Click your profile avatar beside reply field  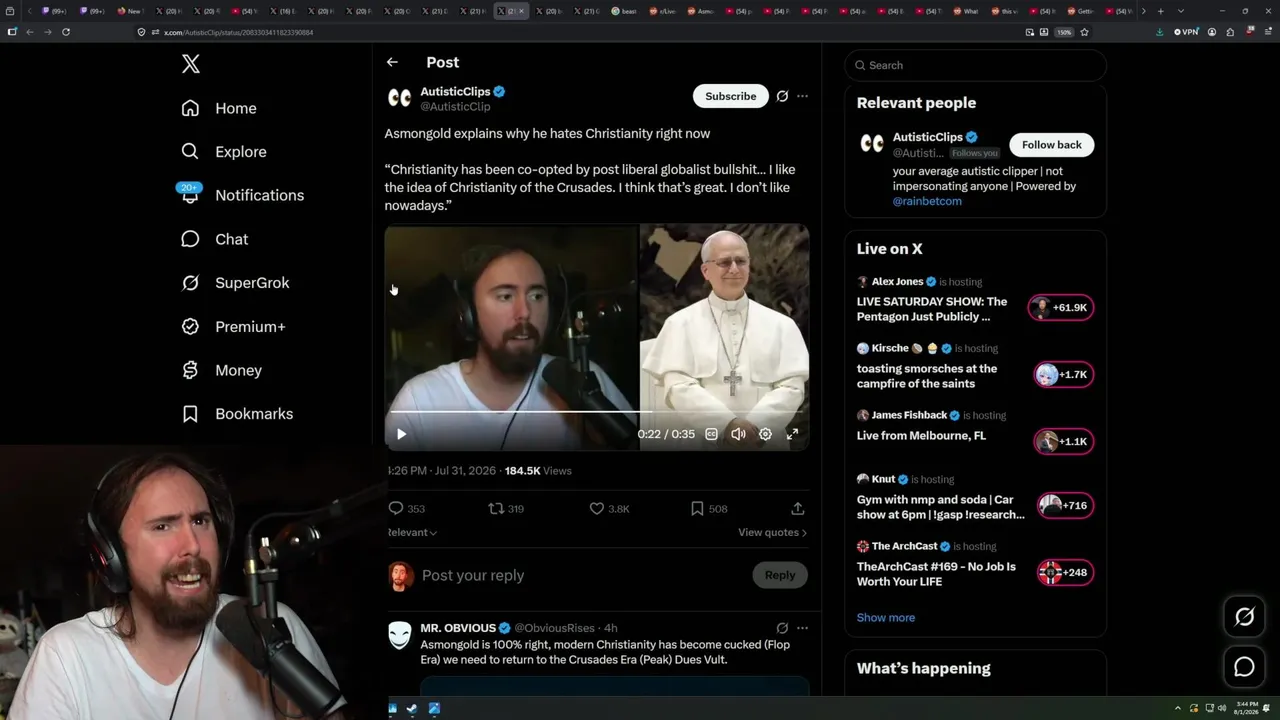tap(400, 575)
